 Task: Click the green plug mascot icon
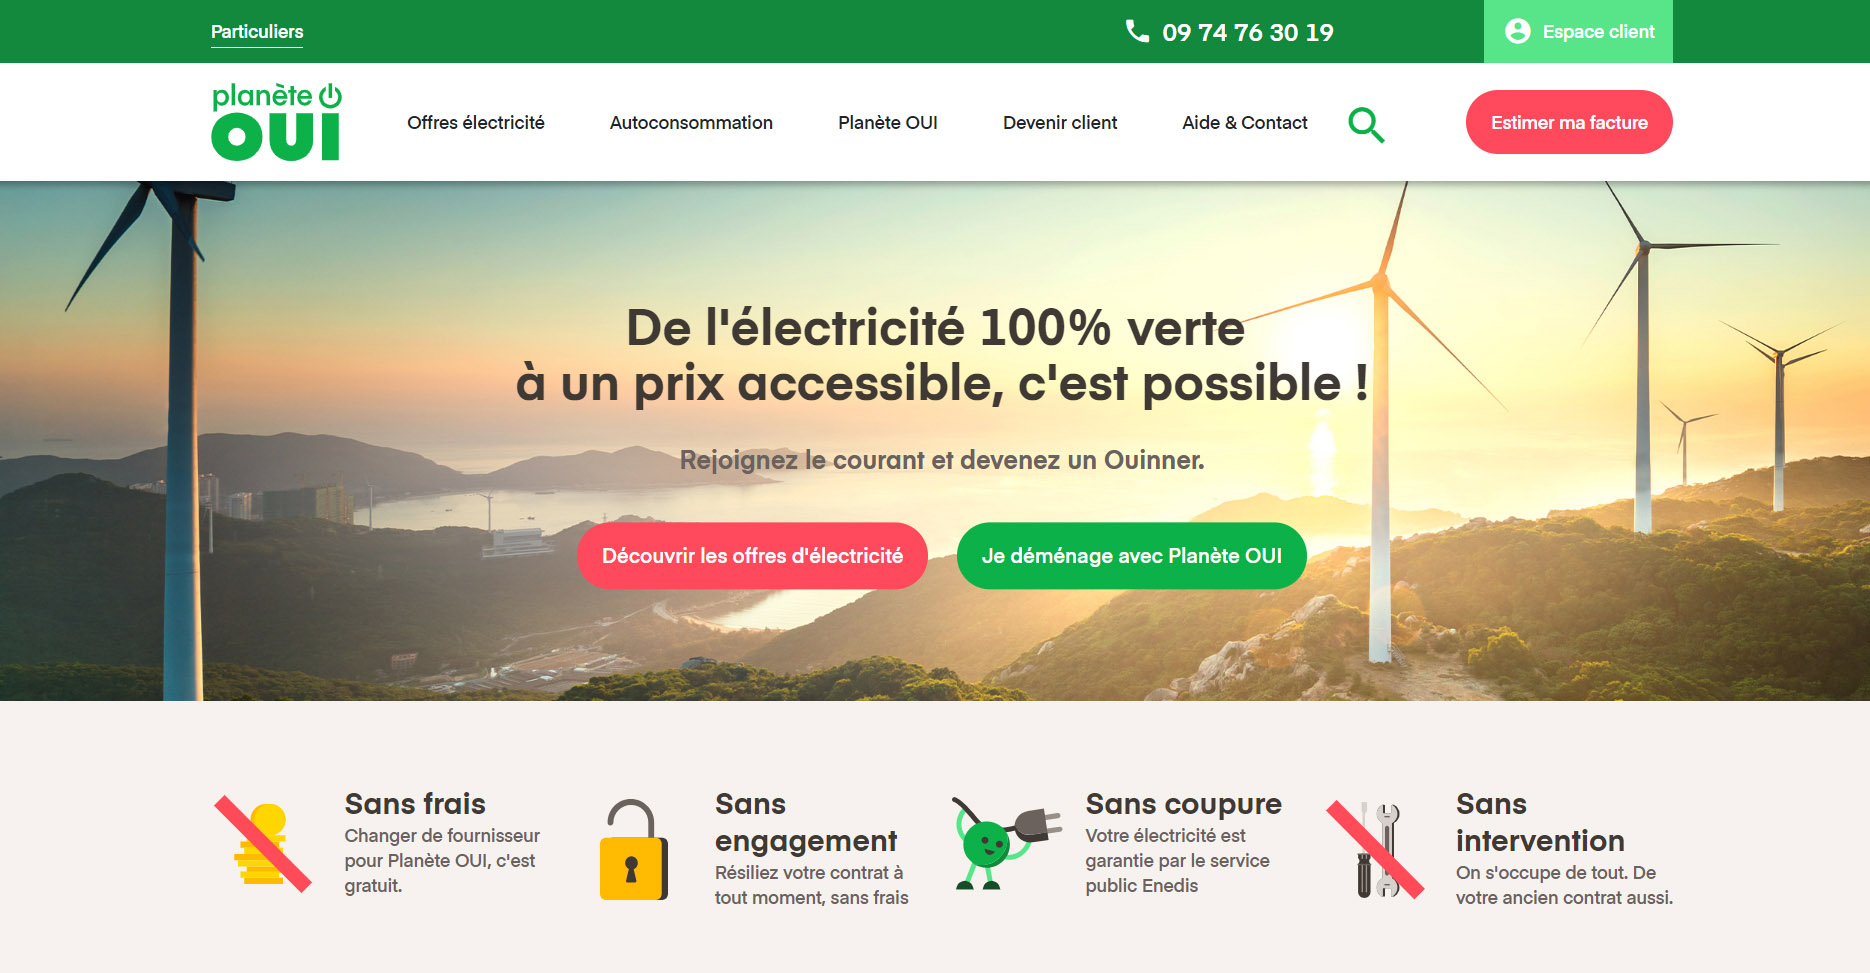coord(1004,843)
